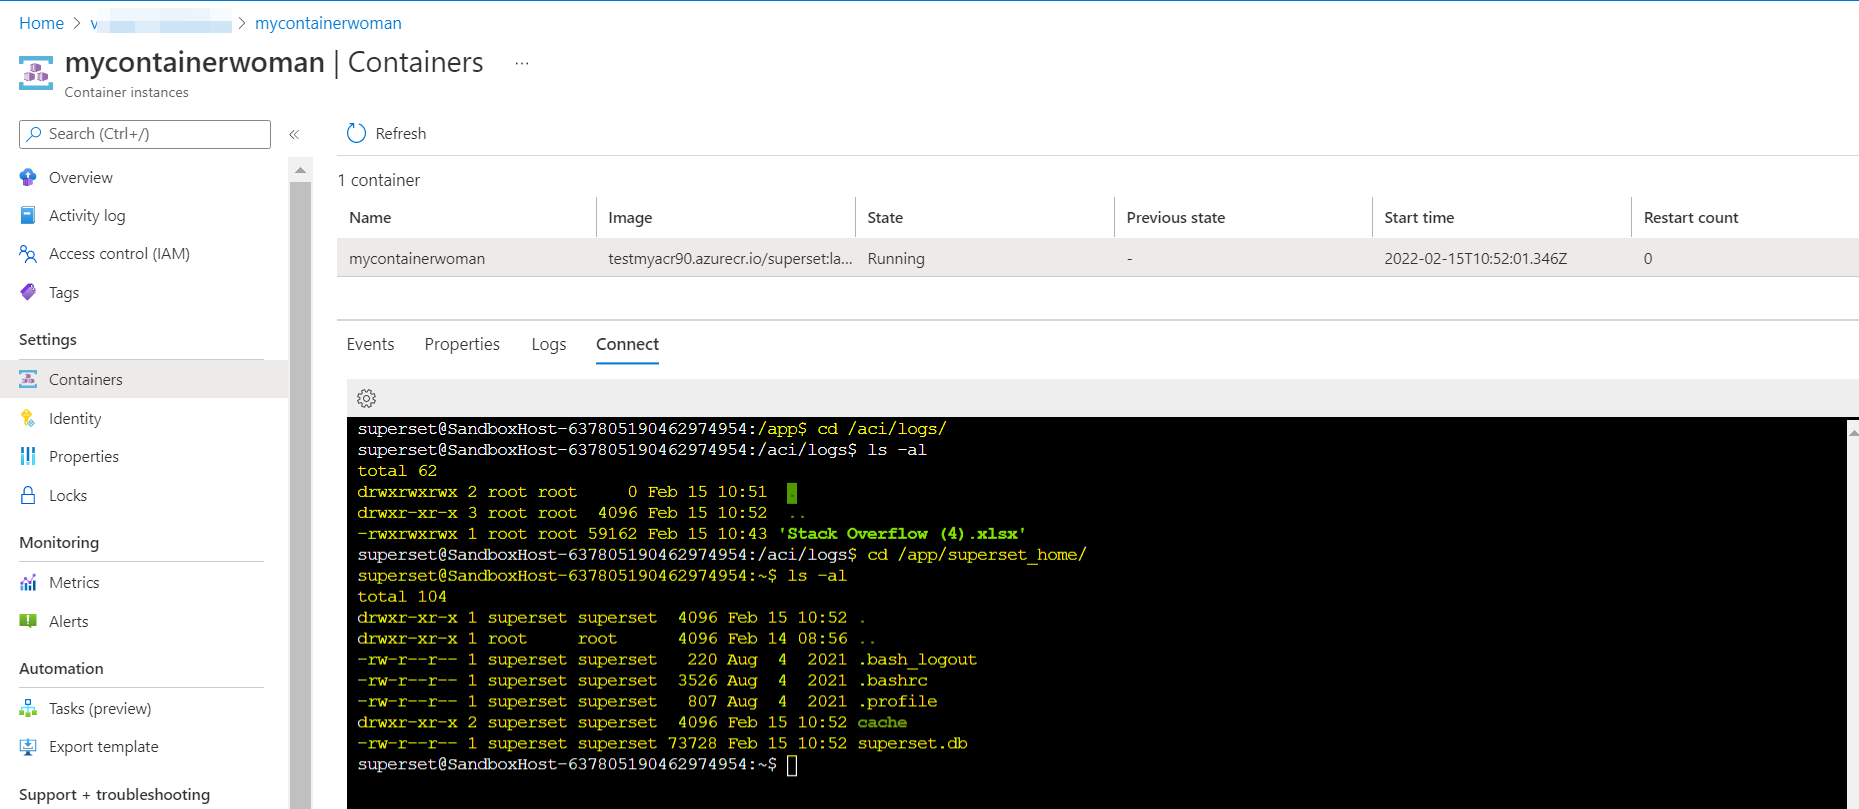
Task: Open terminal settings gear icon
Action: [x=367, y=398]
